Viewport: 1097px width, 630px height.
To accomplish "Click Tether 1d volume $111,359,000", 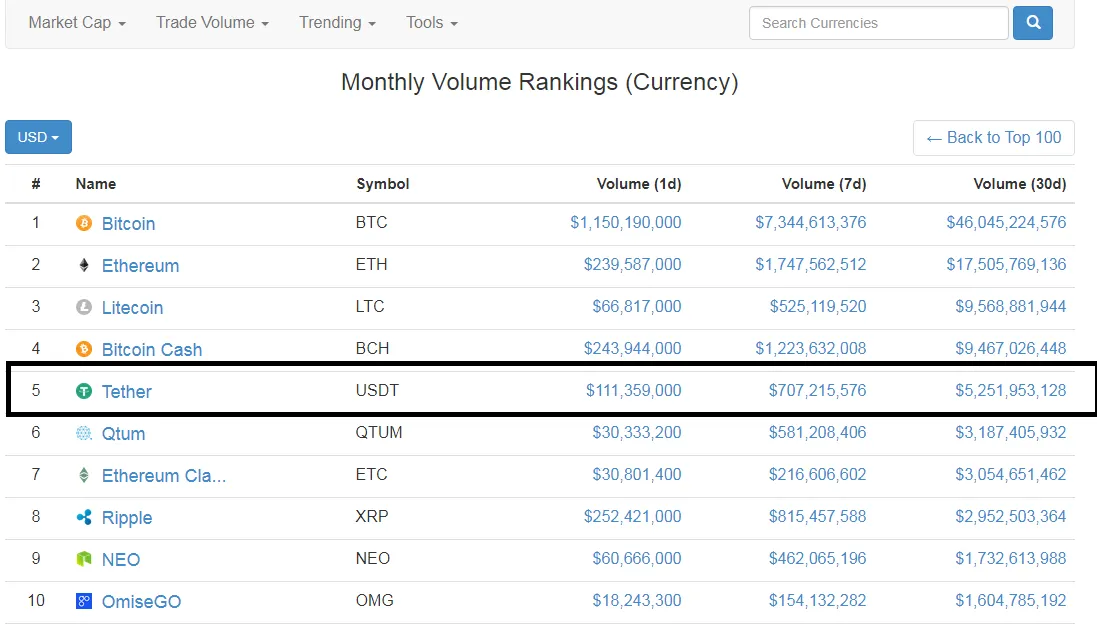I will pyautogui.click(x=634, y=391).
